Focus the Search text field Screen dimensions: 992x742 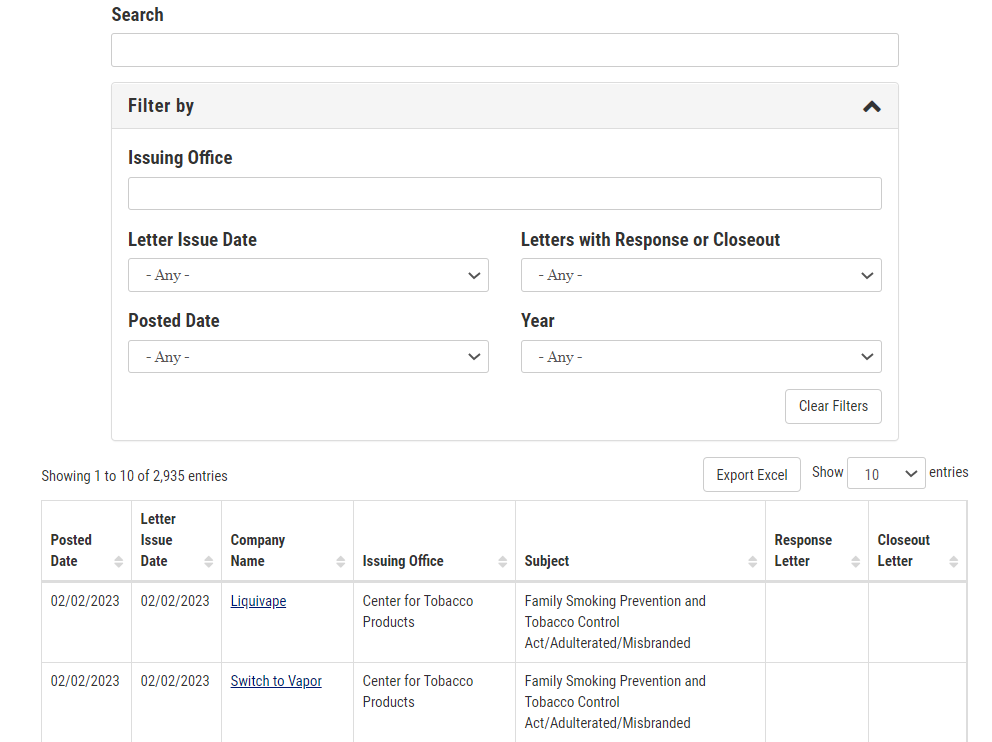click(x=505, y=50)
